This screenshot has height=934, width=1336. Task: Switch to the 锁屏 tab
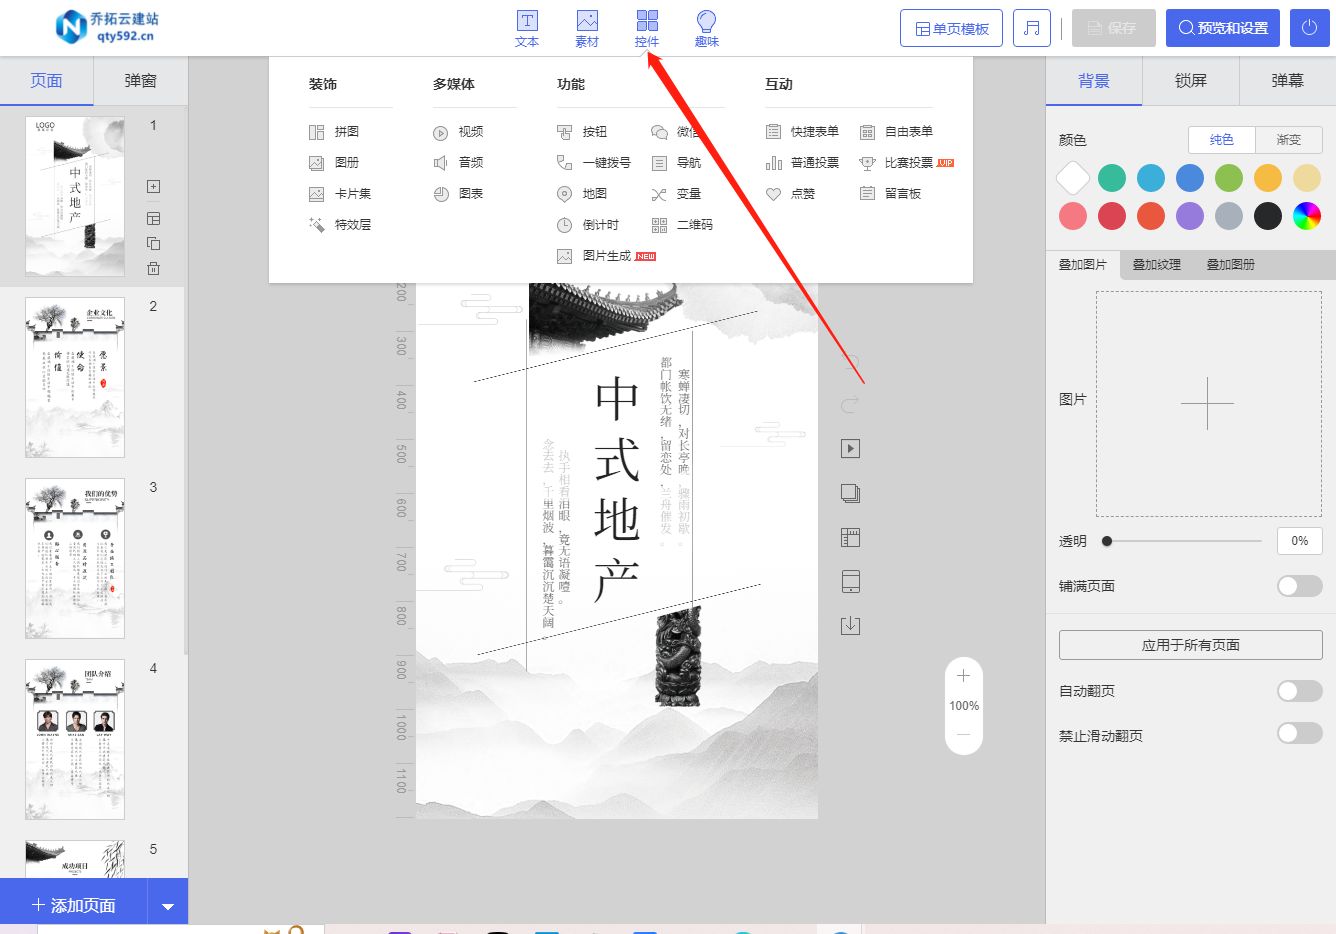pyautogui.click(x=1191, y=81)
